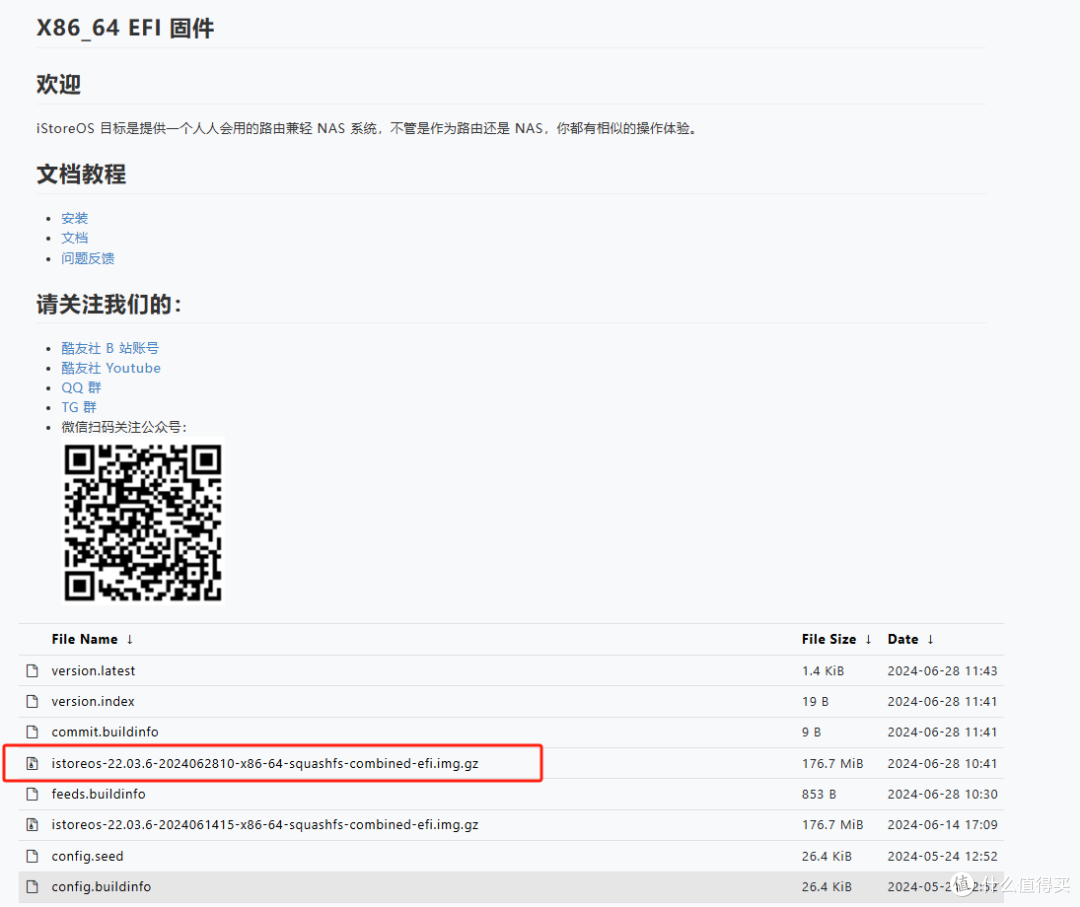Click the 微信扫码关注公众号 text
1080x907 pixels.
[124, 427]
